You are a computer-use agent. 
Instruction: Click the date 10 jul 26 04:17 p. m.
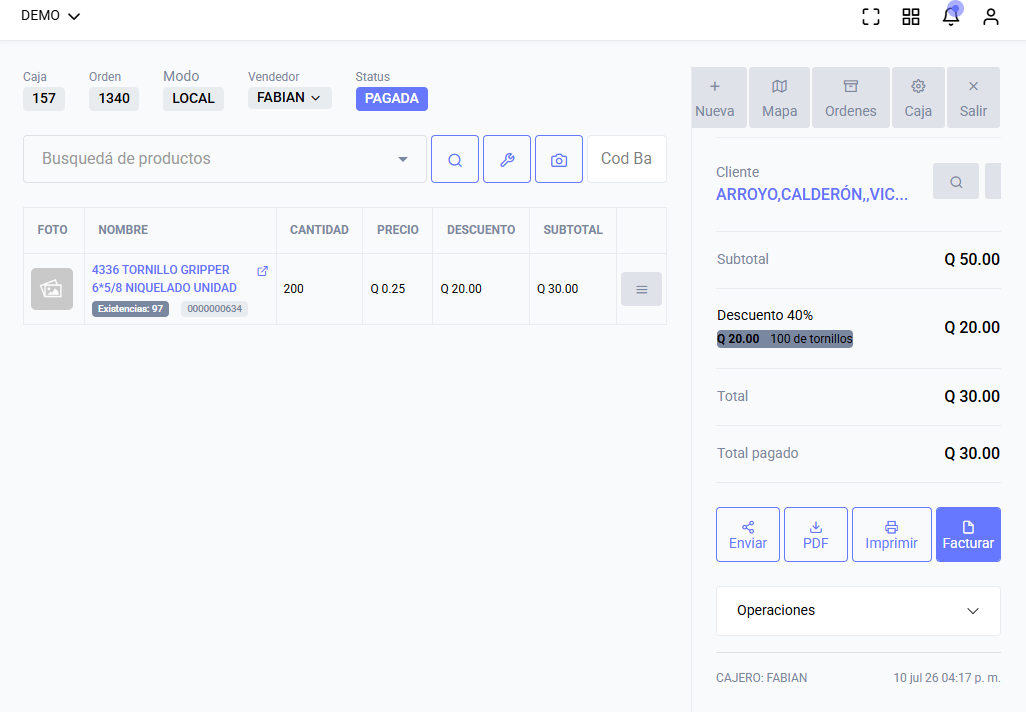tap(947, 678)
